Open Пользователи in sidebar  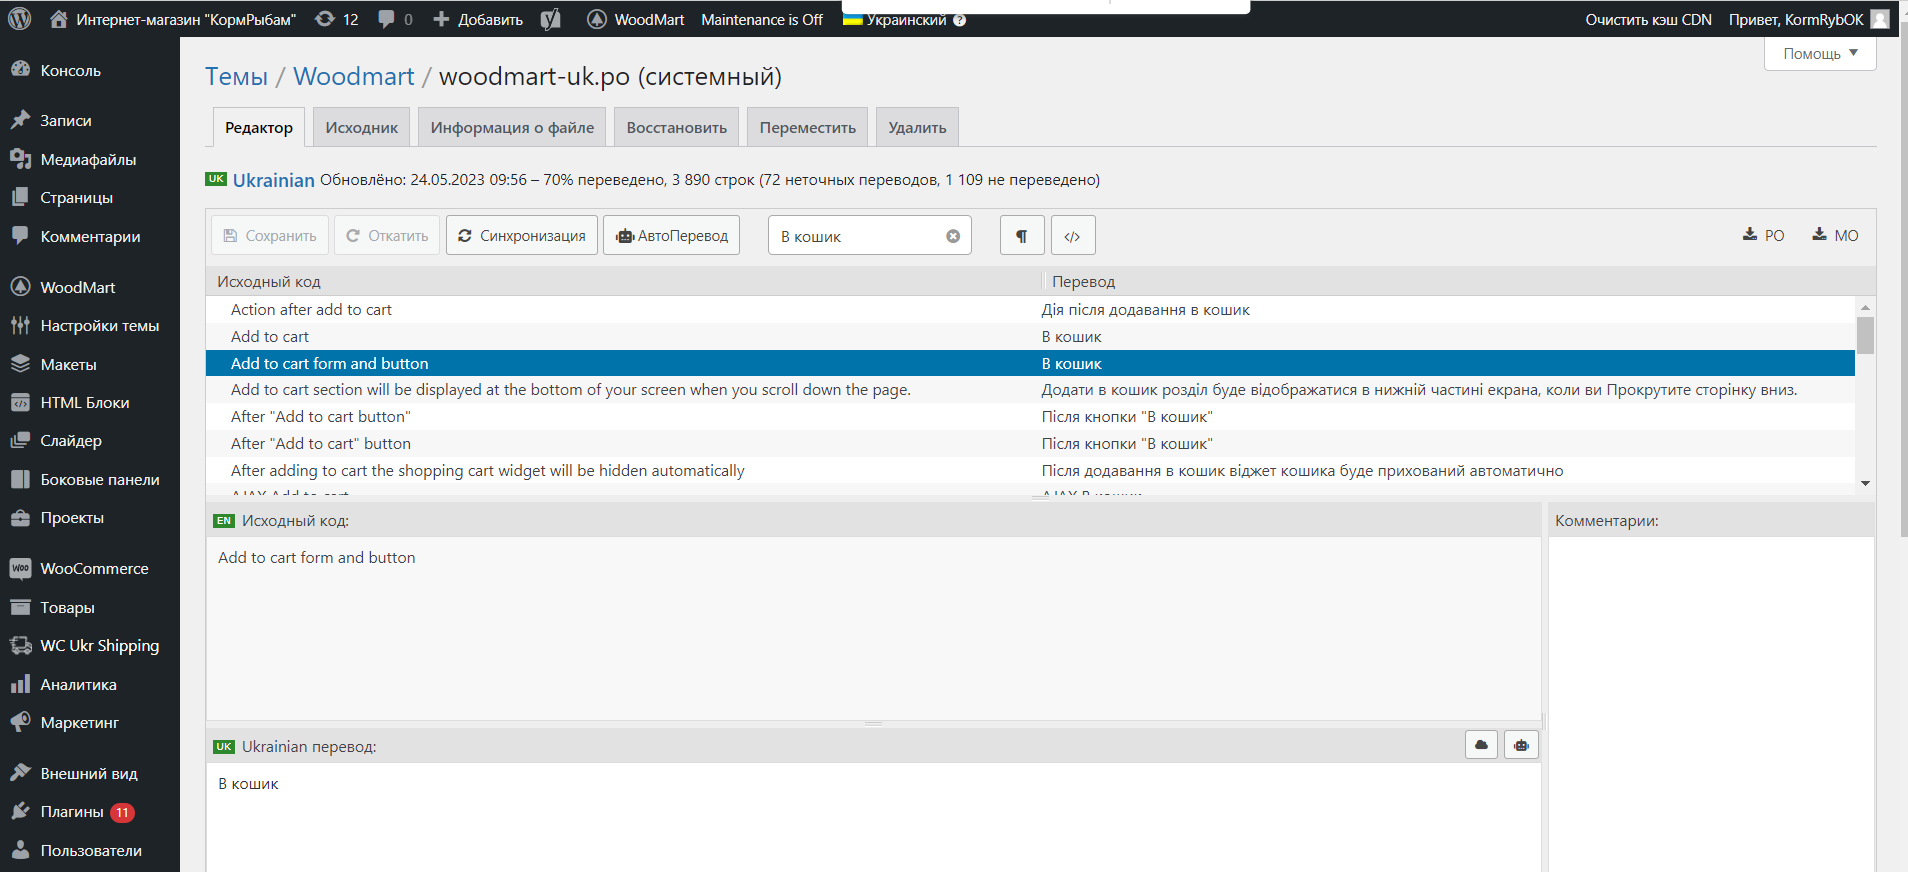[x=90, y=850]
